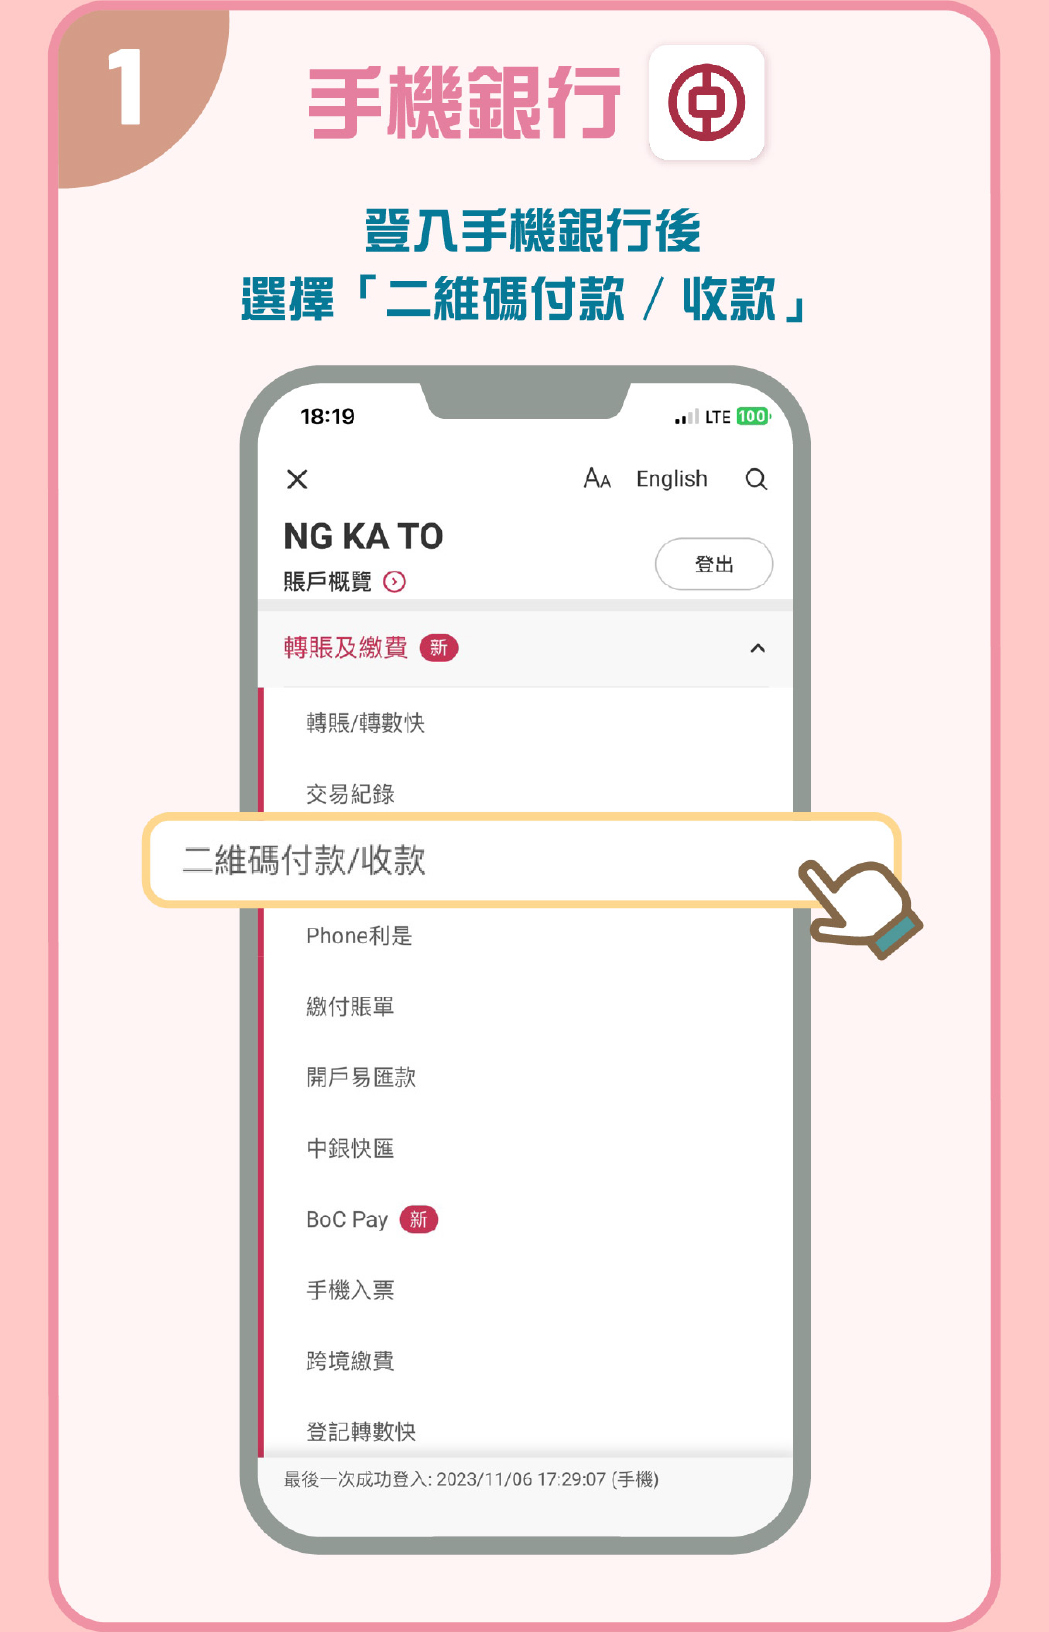Tap the red circled arrow beside 賬戶概覽
The width and height of the screenshot is (1049, 1632).
click(395, 582)
